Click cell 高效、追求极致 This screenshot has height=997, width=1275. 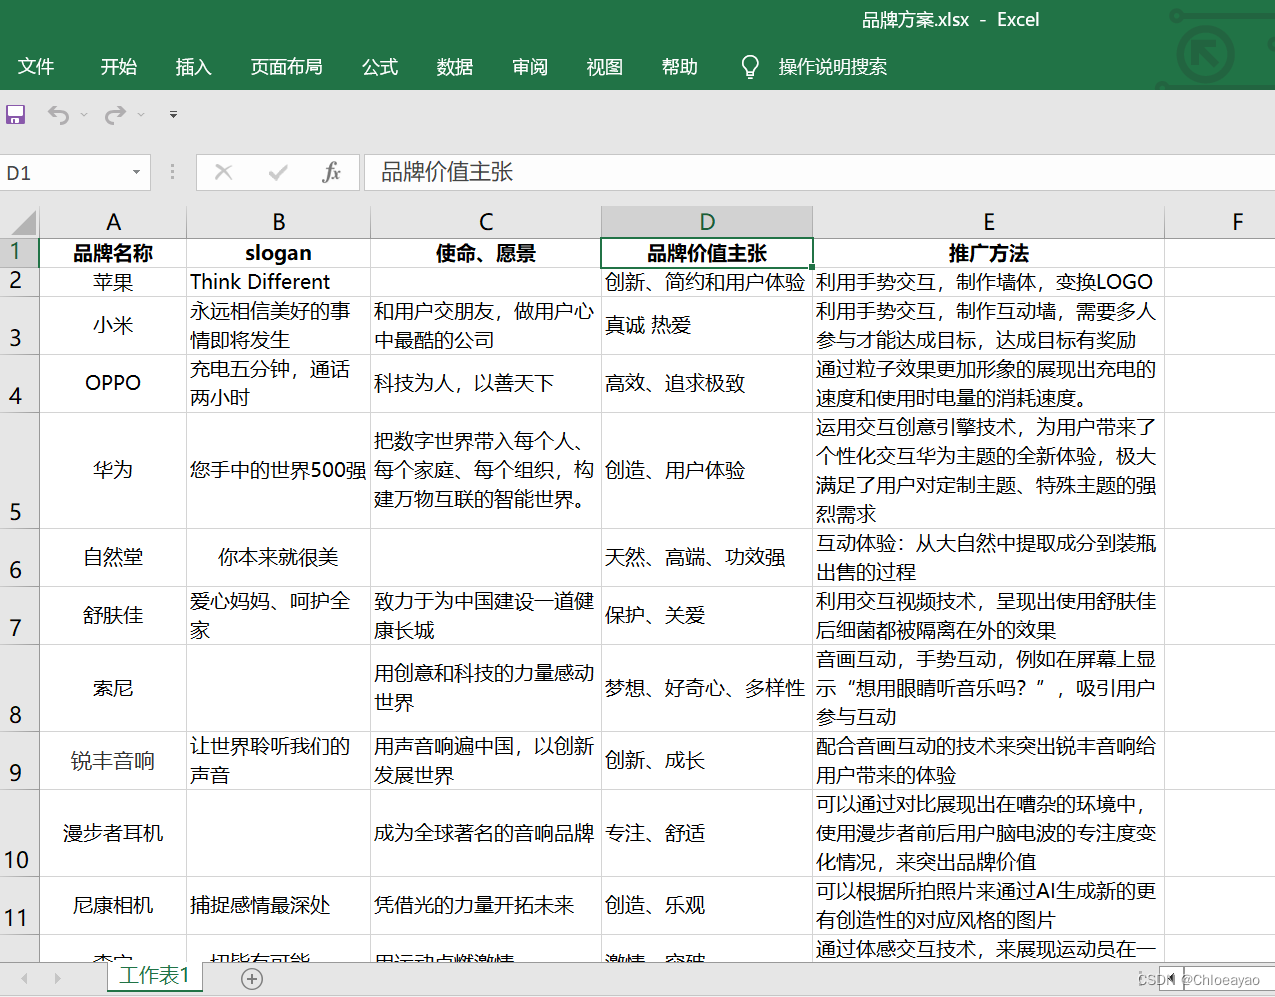pyautogui.click(x=707, y=383)
